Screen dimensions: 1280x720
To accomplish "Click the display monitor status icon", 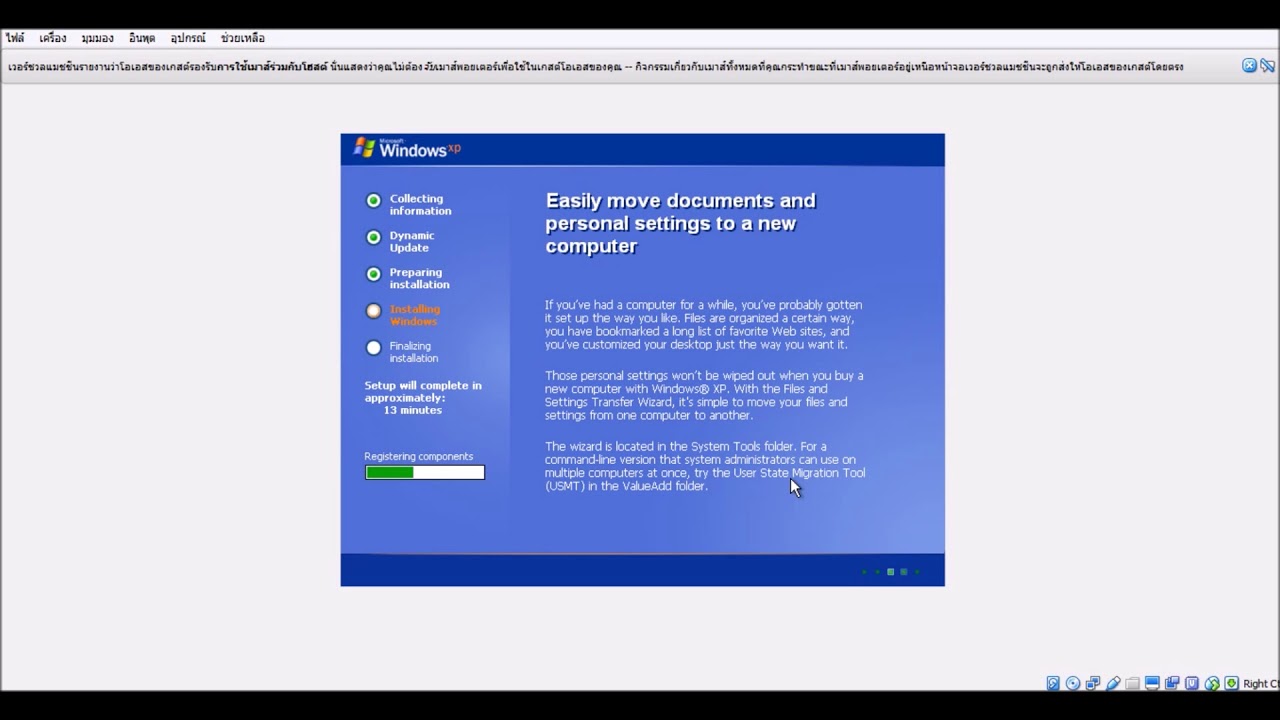I will [1152, 683].
